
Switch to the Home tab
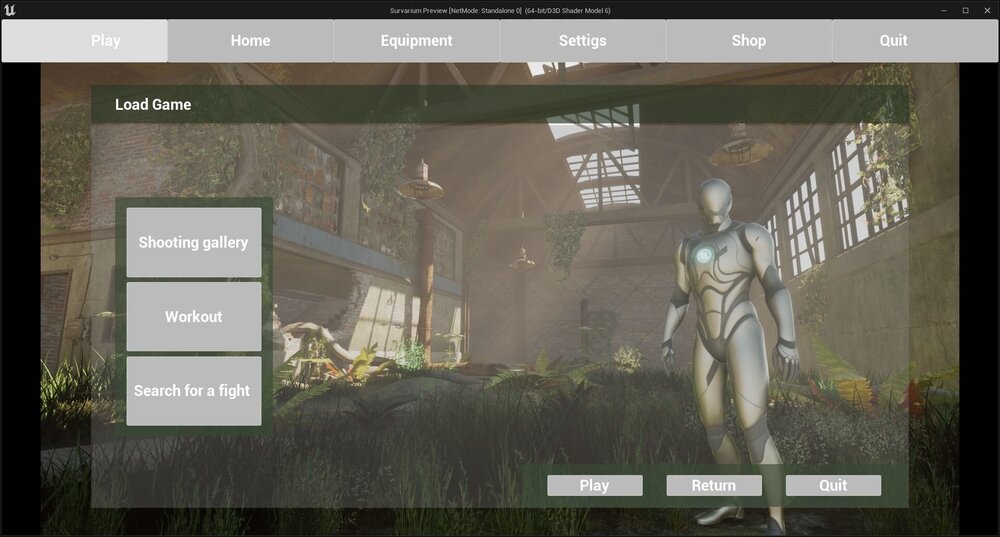coord(251,41)
